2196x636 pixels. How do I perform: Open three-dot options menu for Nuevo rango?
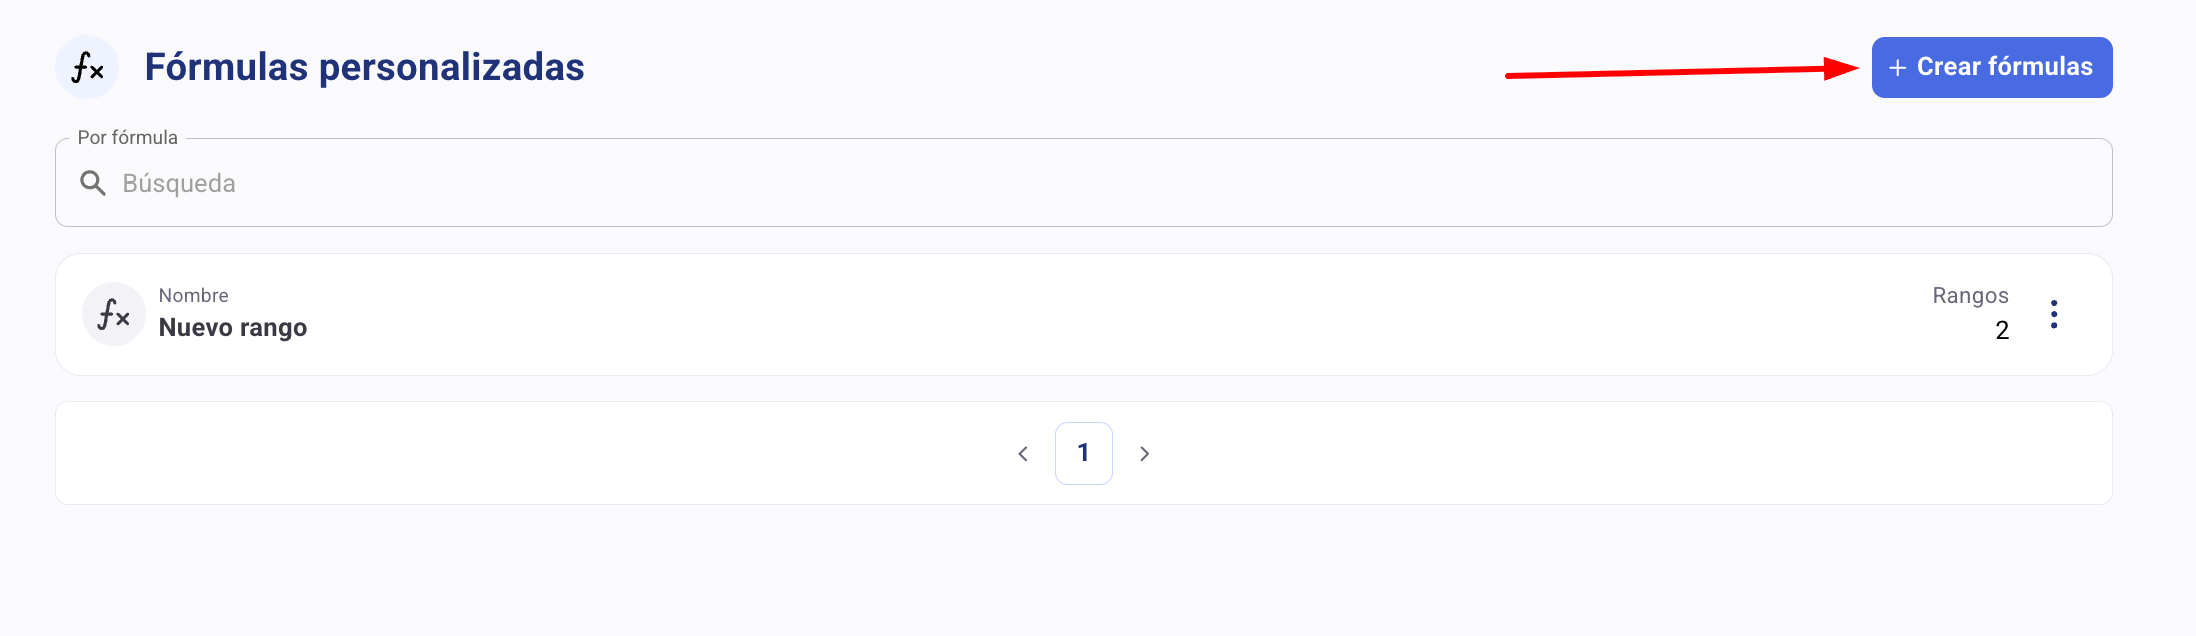[x=2053, y=314]
